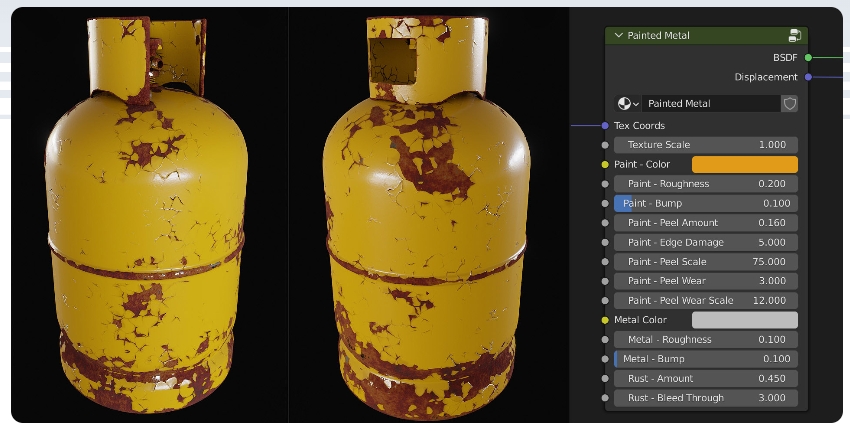Click the Rust - Amount field
850x431 pixels.
pos(706,378)
